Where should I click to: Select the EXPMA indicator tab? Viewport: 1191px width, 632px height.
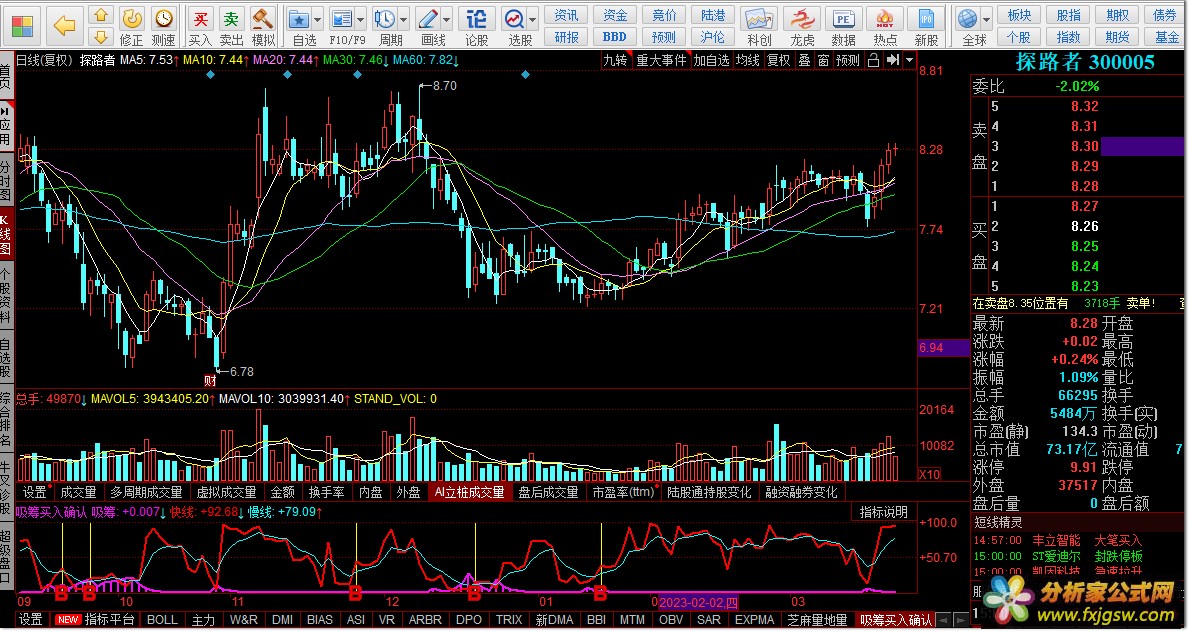tap(753, 620)
